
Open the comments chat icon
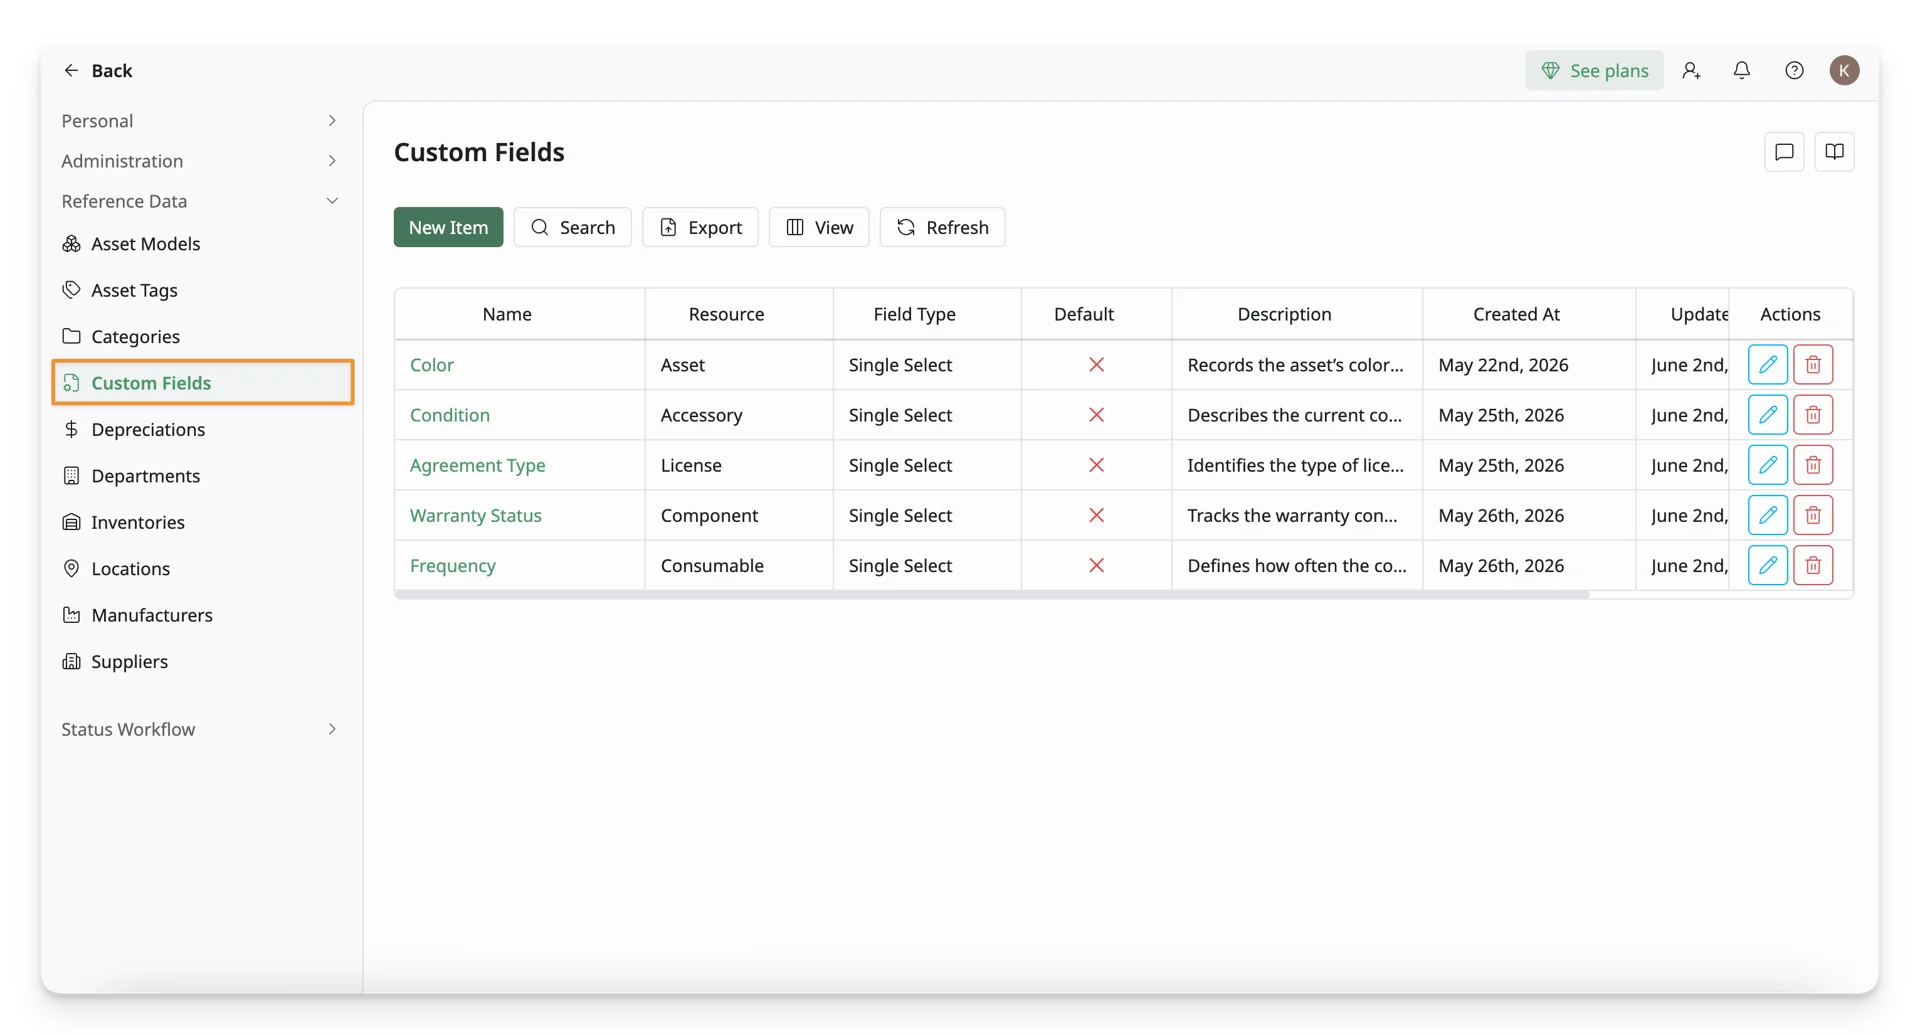click(1784, 152)
